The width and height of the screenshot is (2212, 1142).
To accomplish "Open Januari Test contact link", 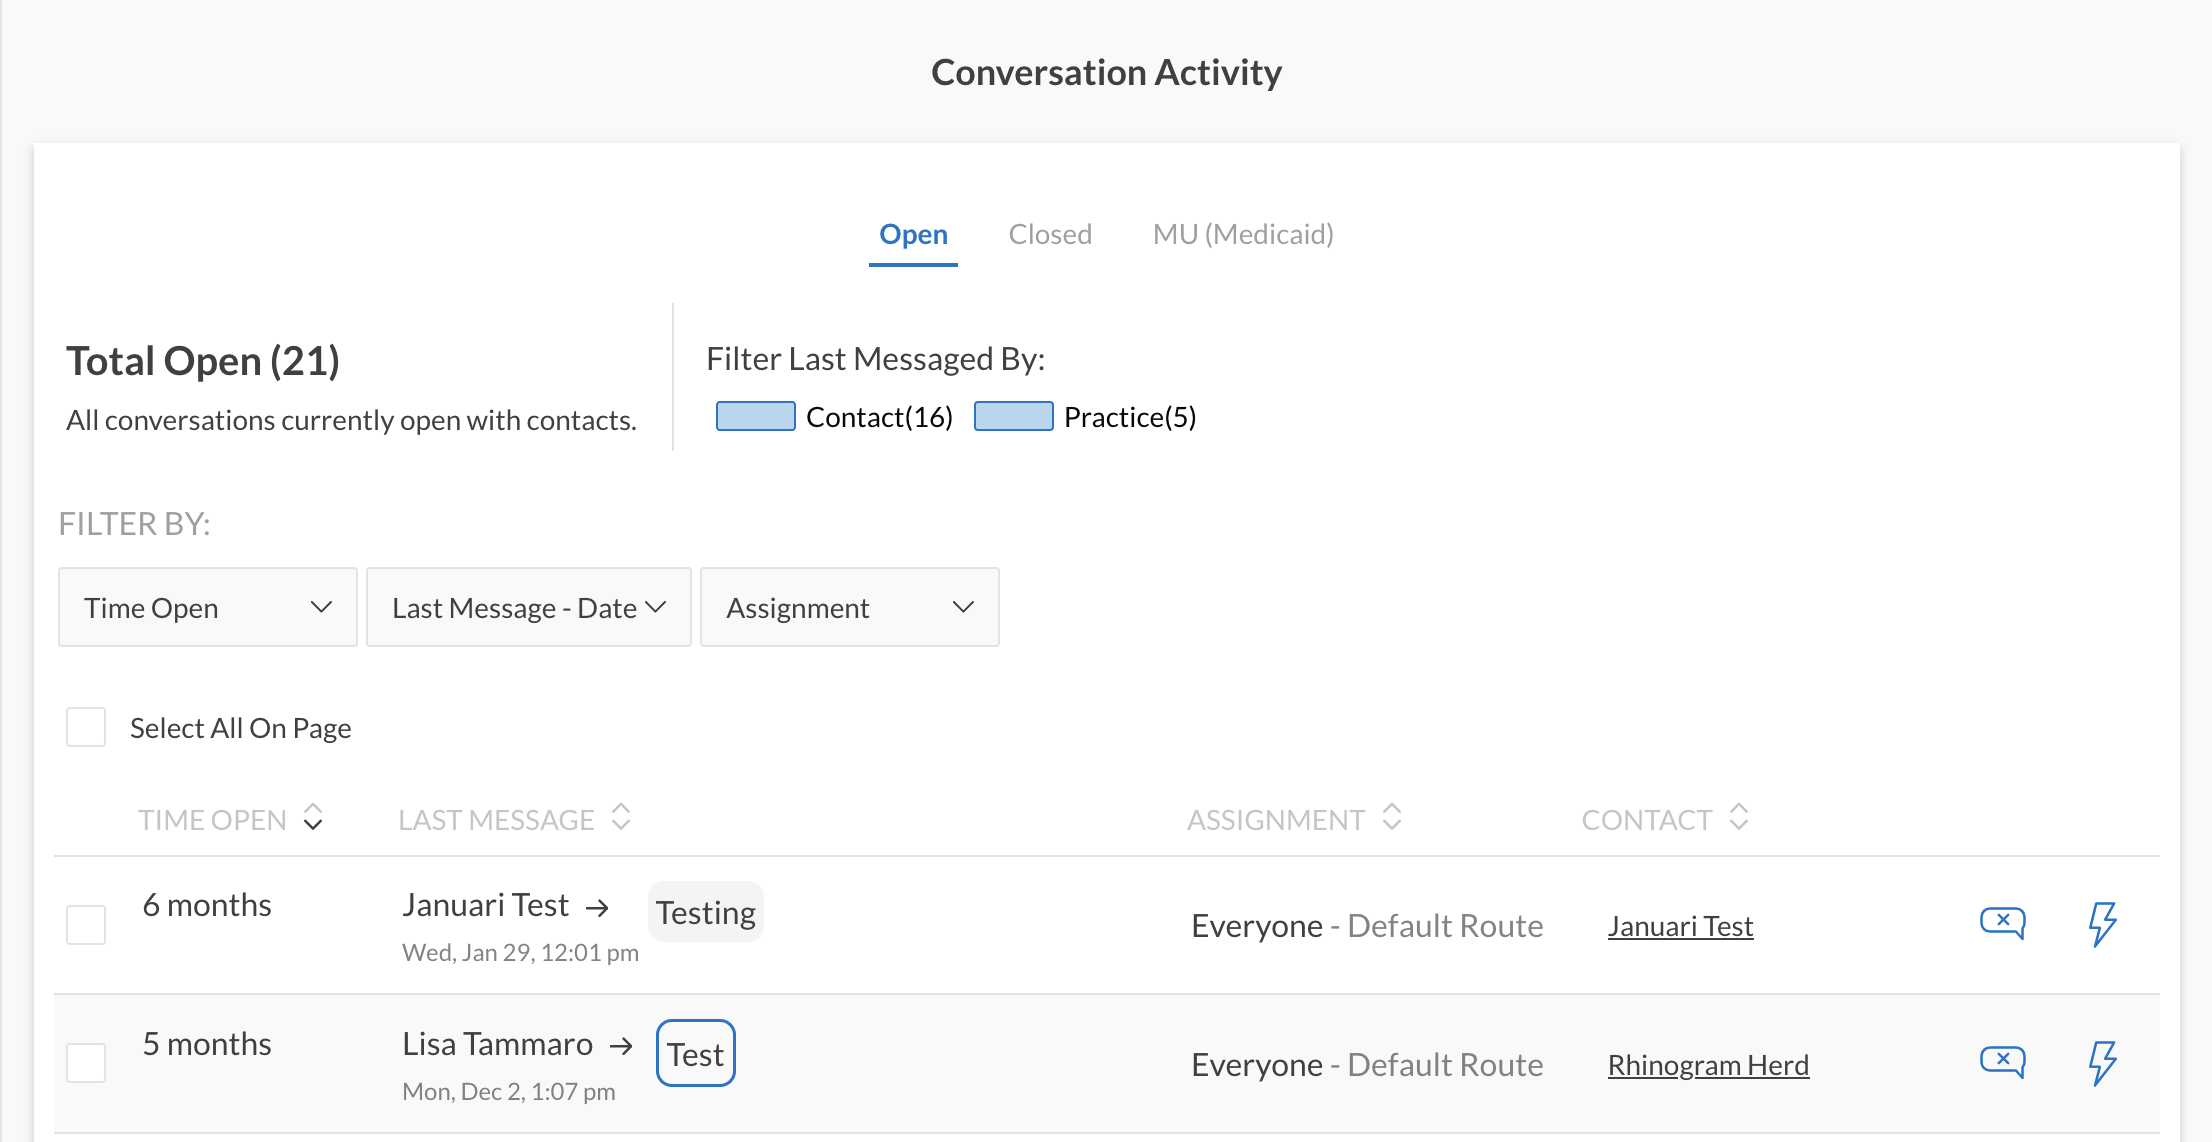I will point(1680,926).
